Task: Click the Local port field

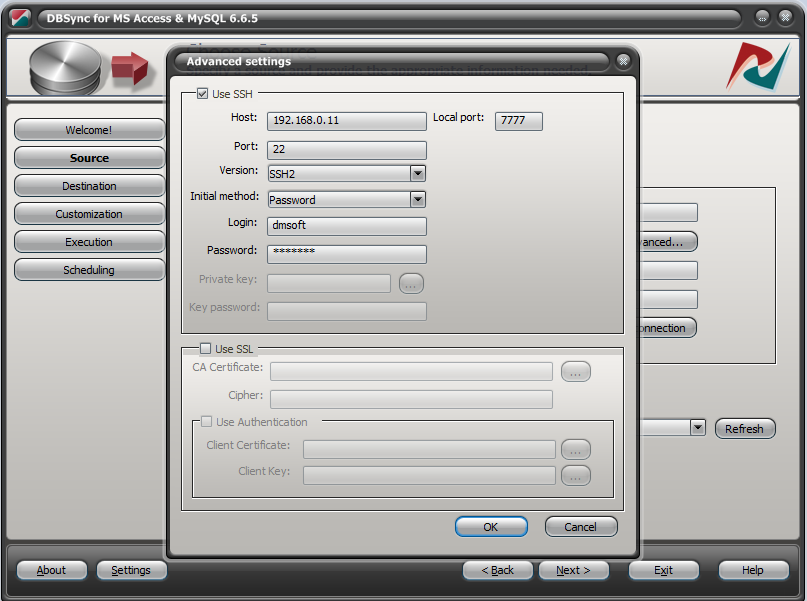Action: (519, 121)
